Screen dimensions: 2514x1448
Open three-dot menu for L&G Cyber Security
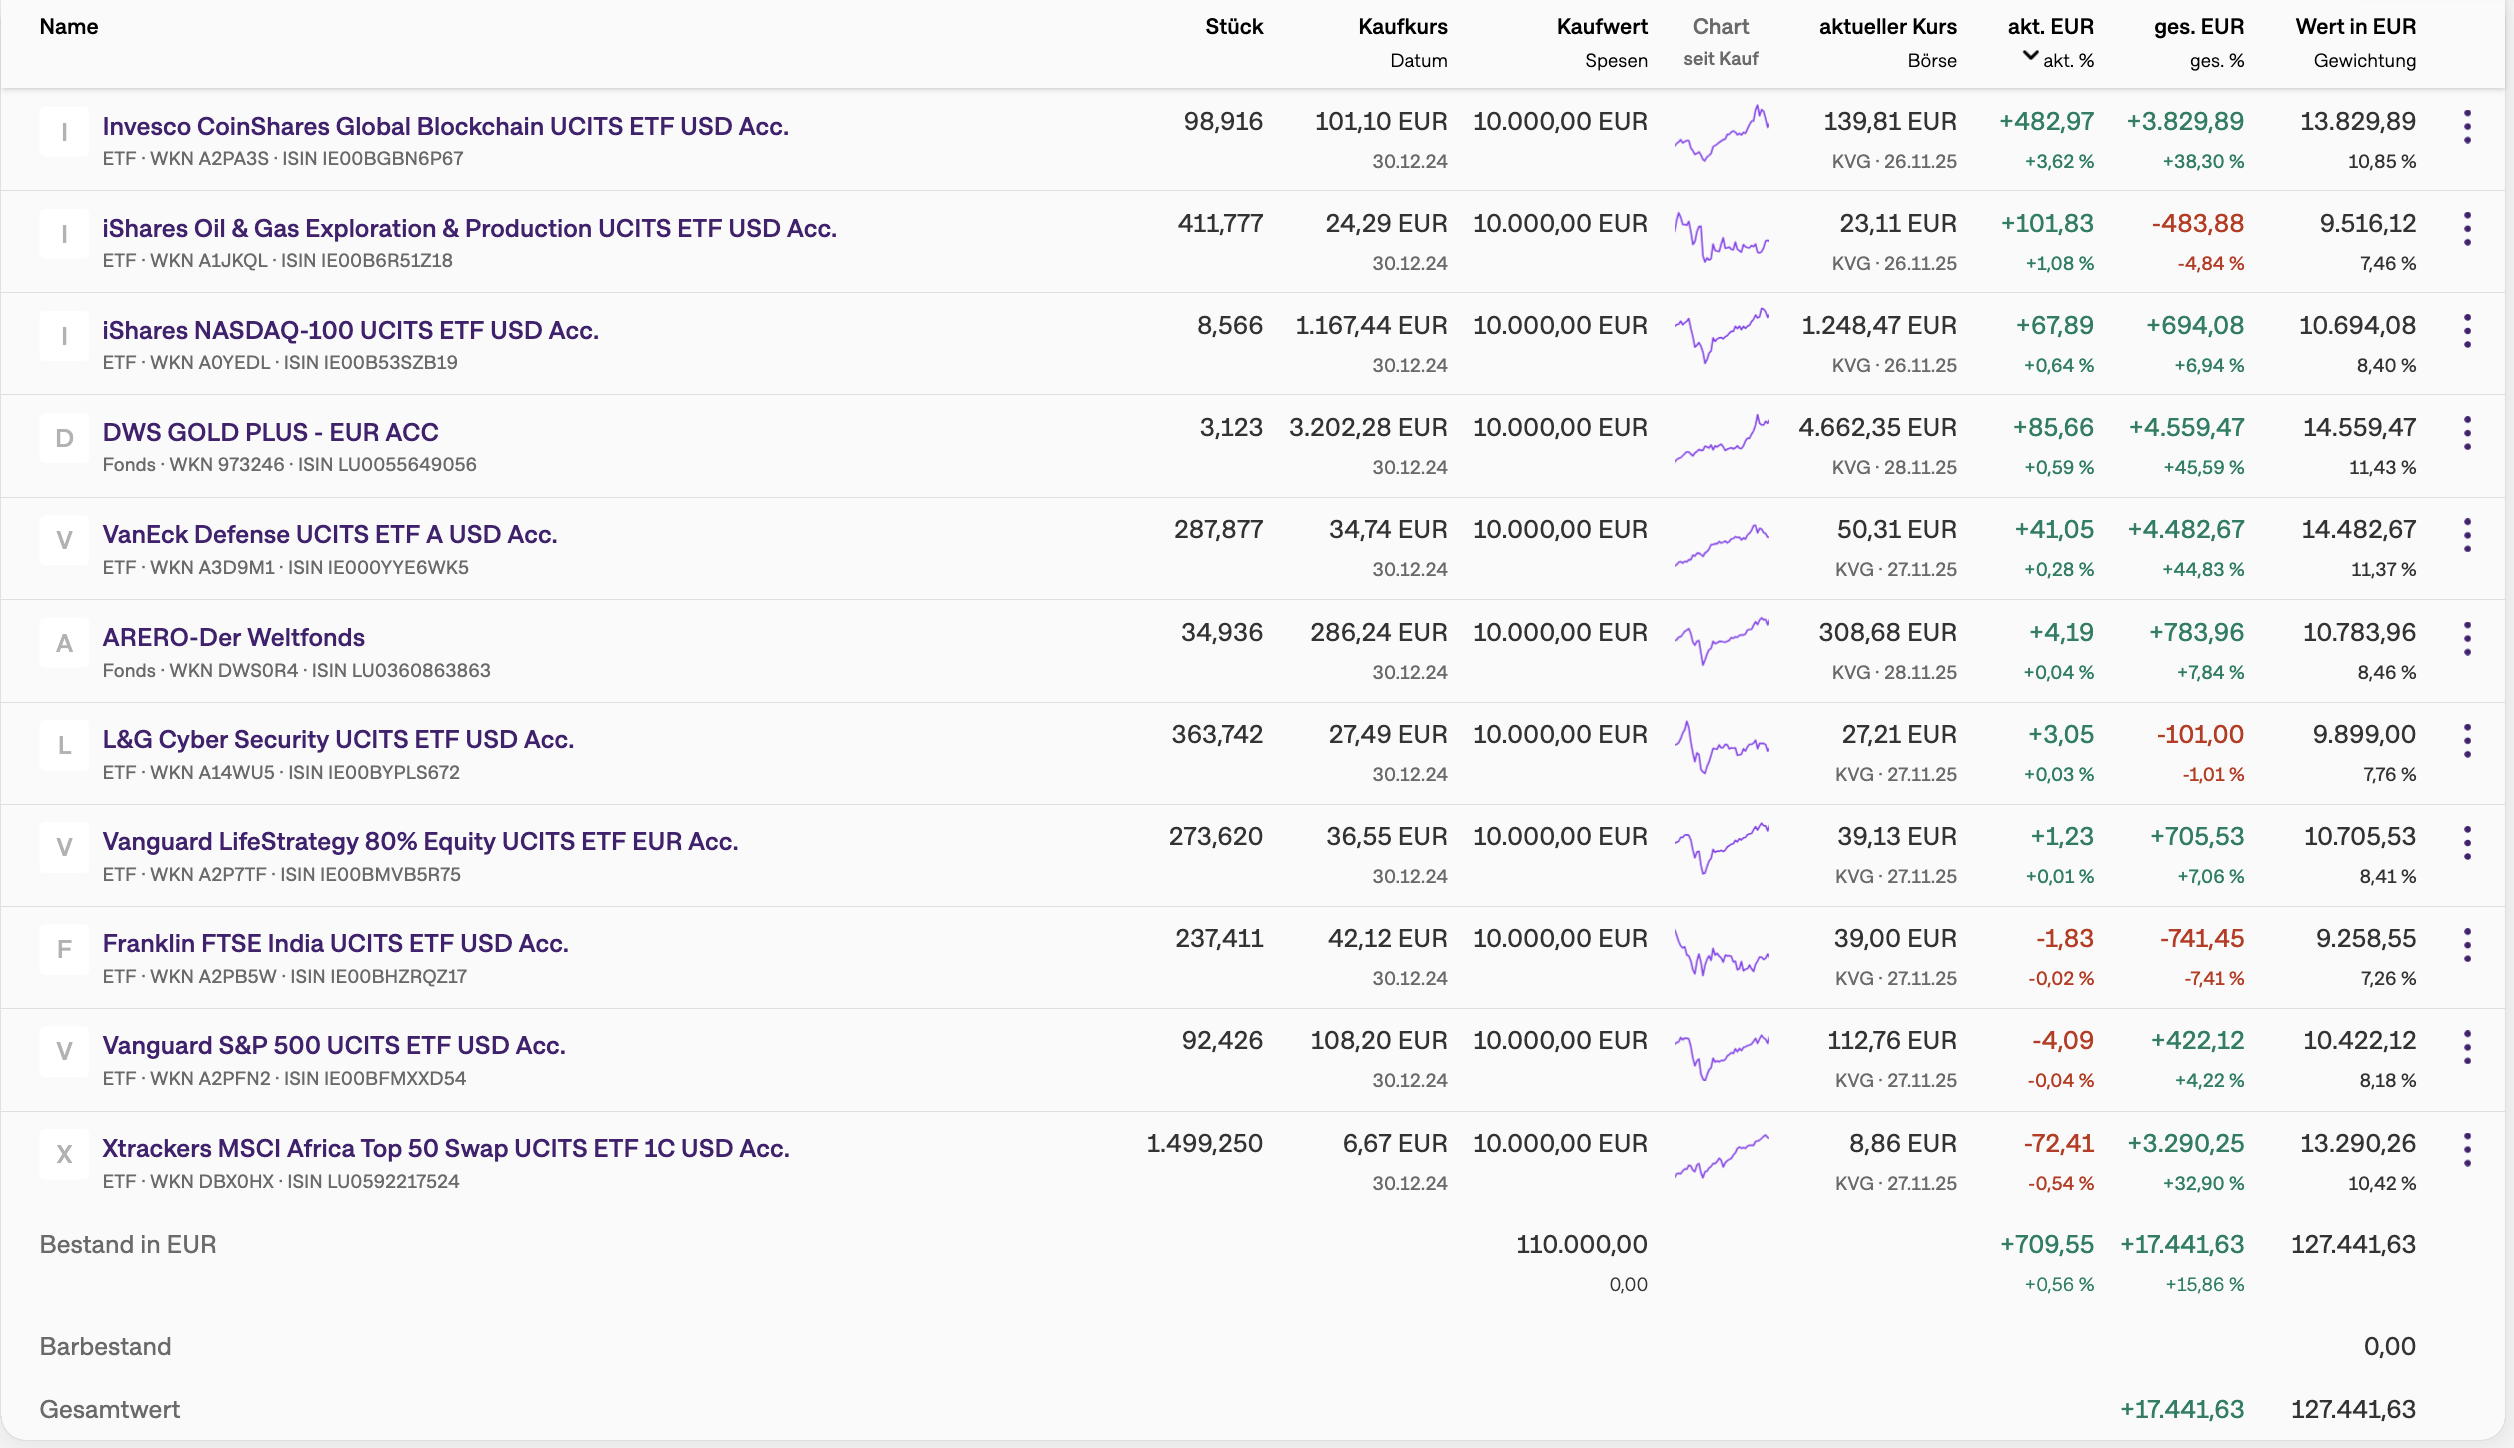pos(2467,741)
